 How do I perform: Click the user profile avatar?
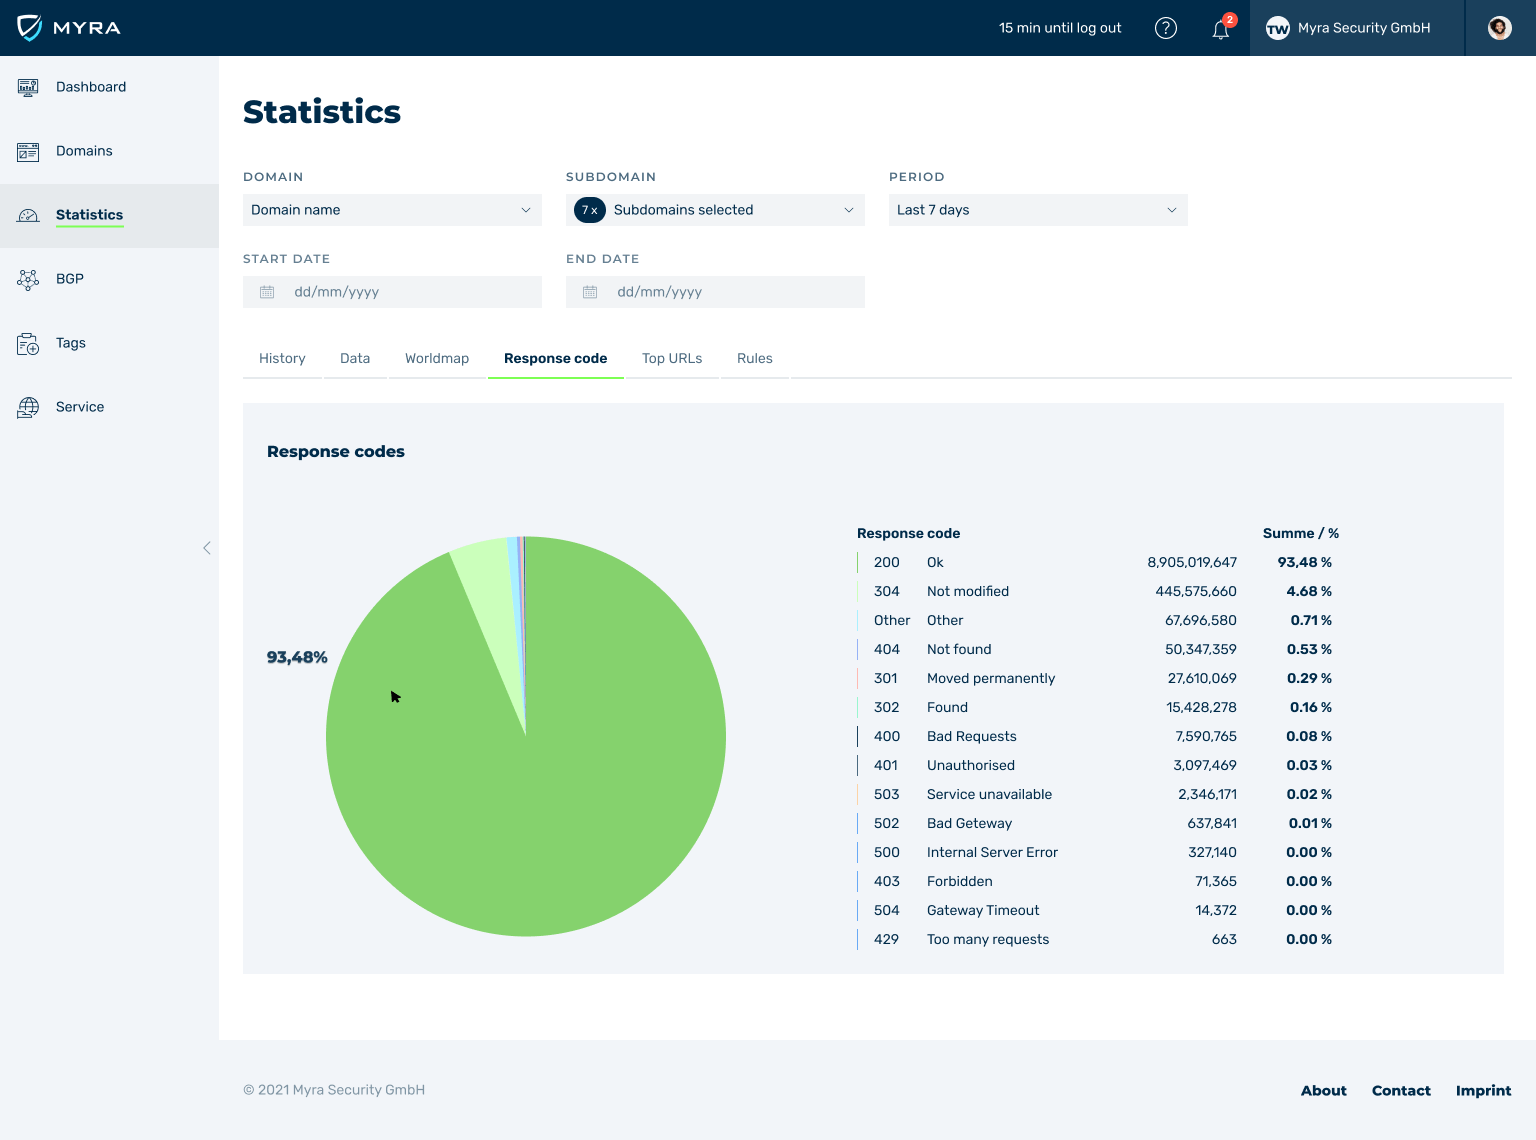point(1499,28)
